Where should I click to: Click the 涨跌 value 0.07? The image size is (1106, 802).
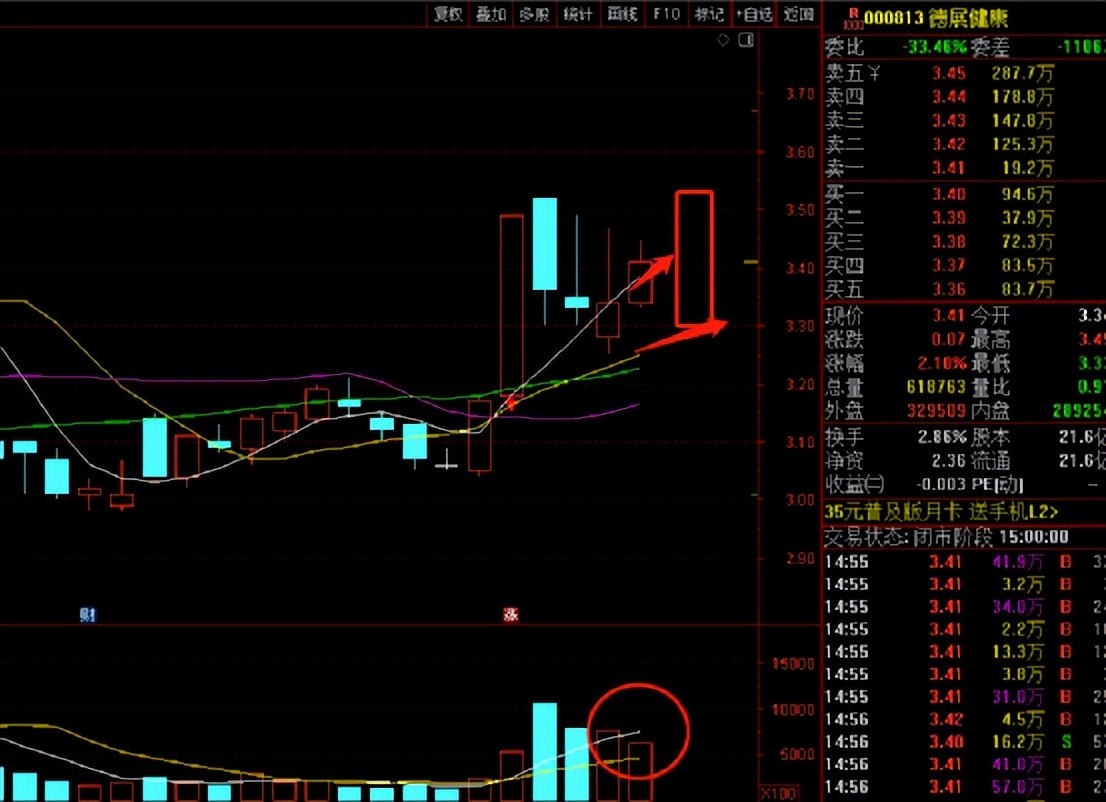click(948, 339)
